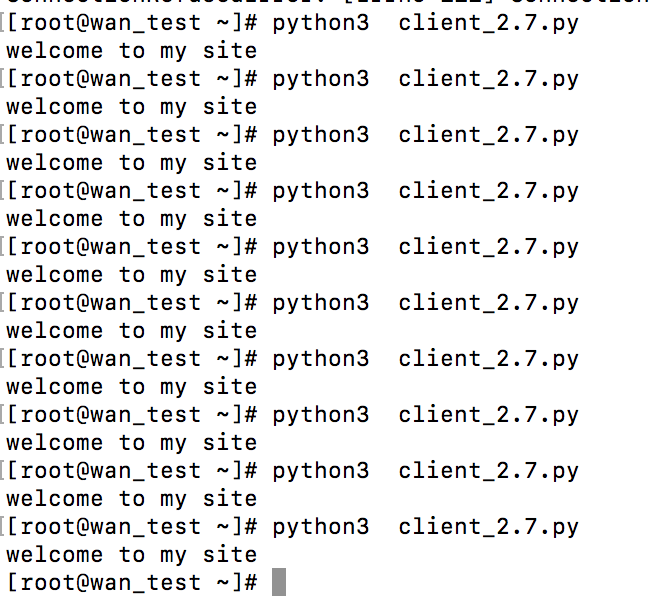This screenshot has width=662, height=600.
Task: Click the word "site" in the last output line
Action: (x=229, y=554)
